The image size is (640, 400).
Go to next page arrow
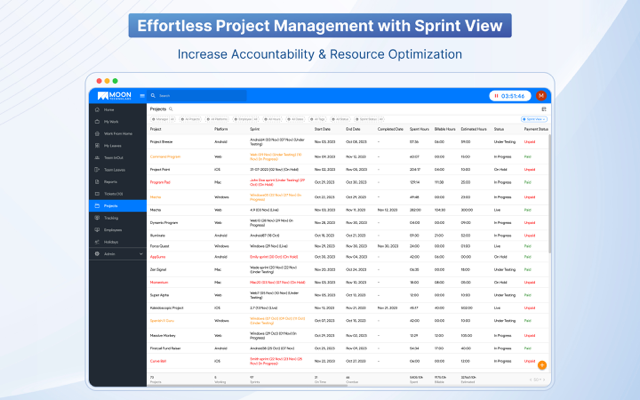544,380
